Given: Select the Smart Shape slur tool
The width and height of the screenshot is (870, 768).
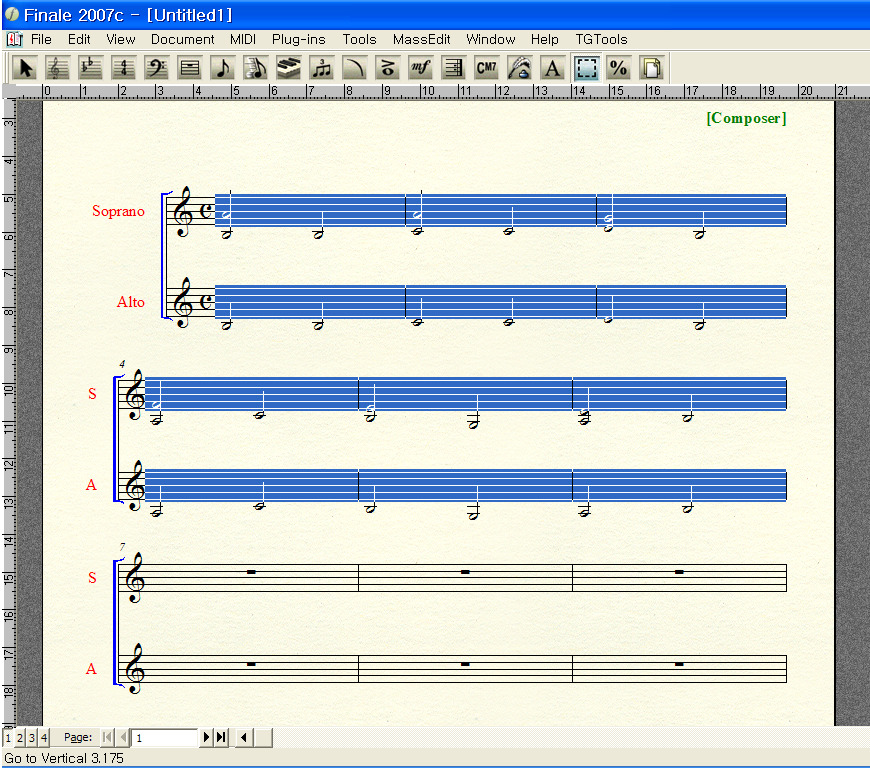Looking at the screenshot, I should coord(354,68).
